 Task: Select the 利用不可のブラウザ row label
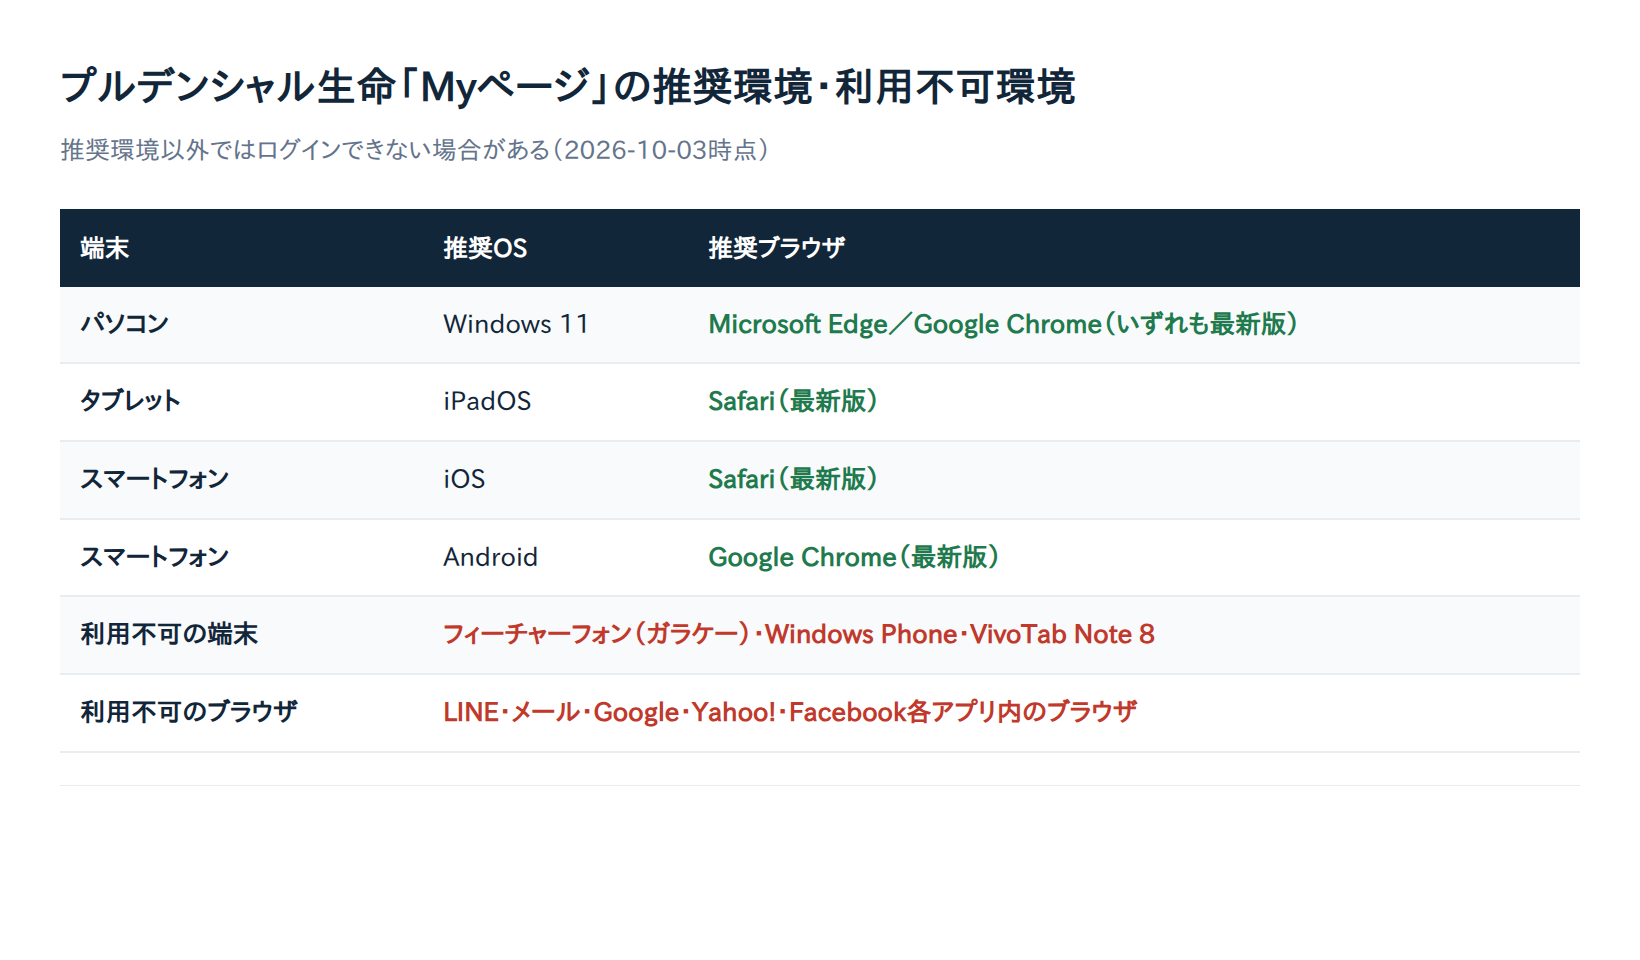(189, 712)
